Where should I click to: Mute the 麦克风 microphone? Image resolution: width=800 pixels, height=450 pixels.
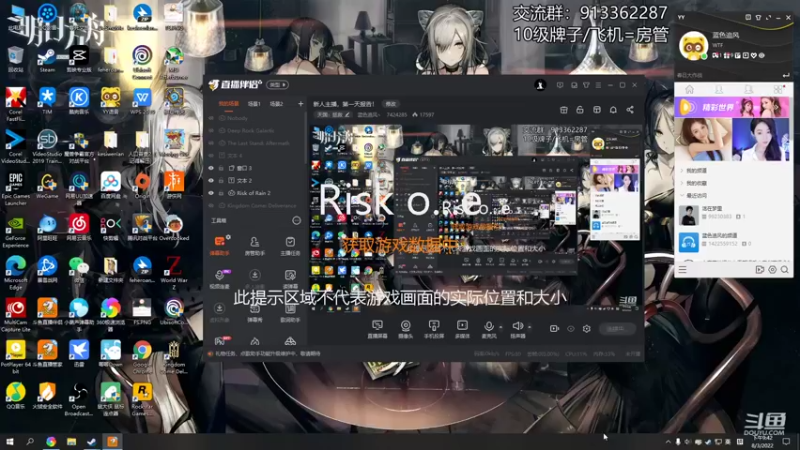point(488,329)
